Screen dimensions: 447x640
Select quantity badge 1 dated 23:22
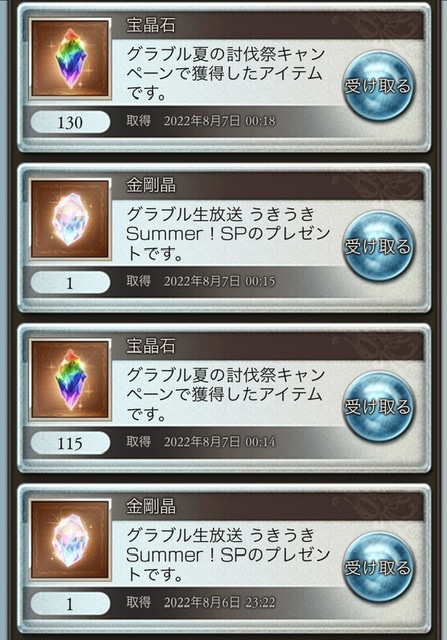tap(70, 604)
